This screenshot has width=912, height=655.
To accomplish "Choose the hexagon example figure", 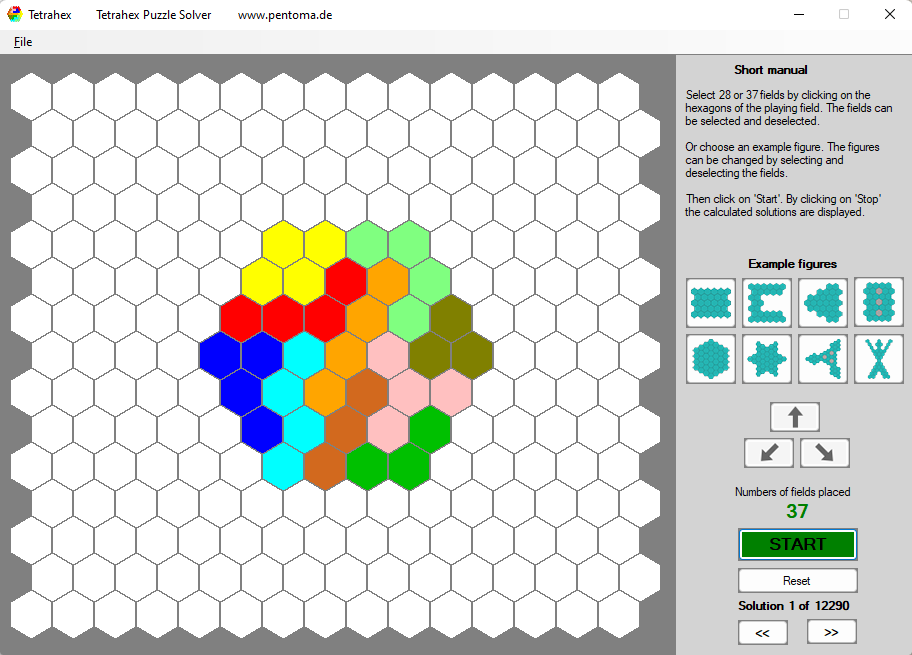I will (x=711, y=358).
